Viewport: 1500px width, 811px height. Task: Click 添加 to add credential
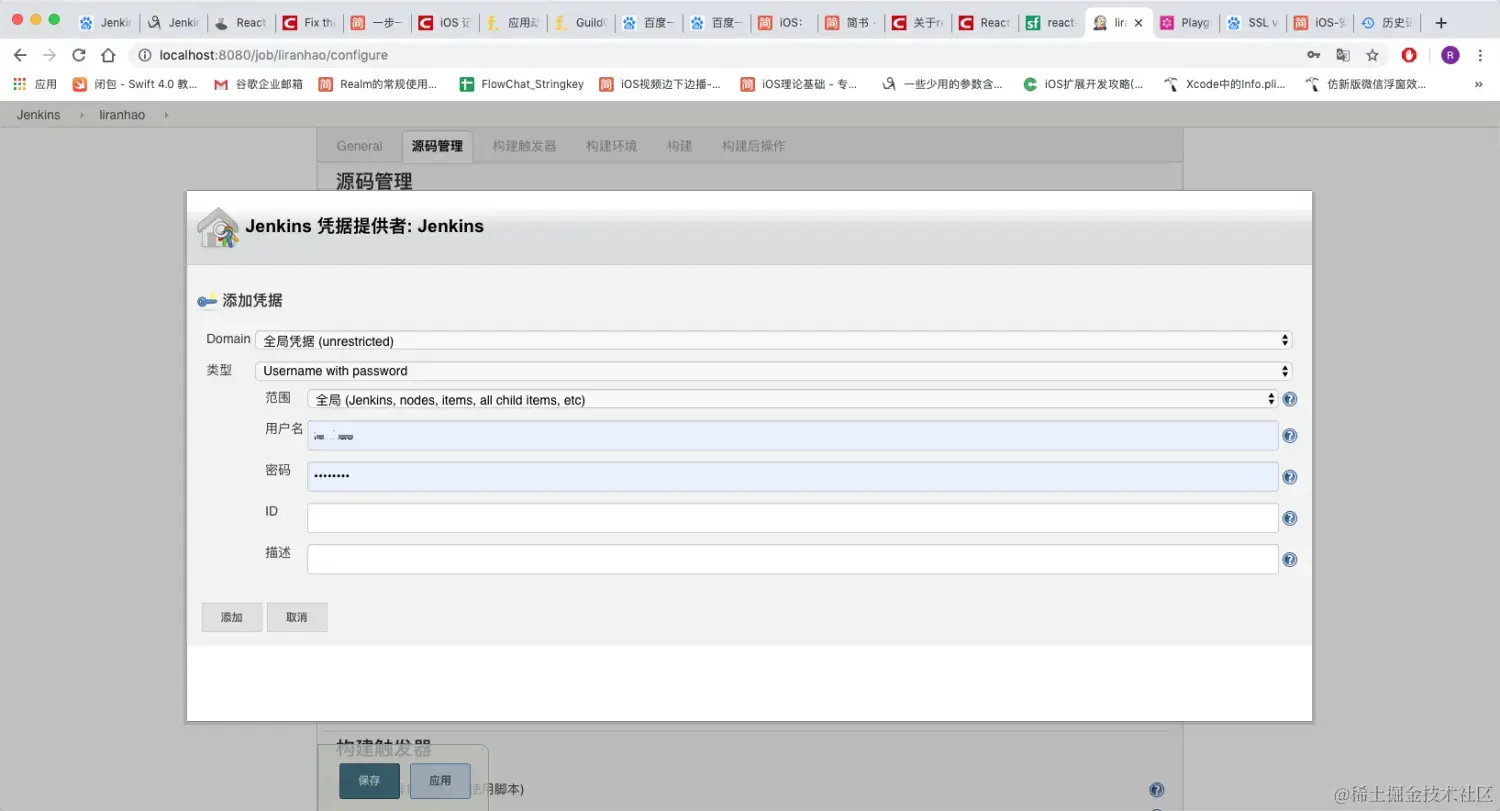(x=232, y=617)
